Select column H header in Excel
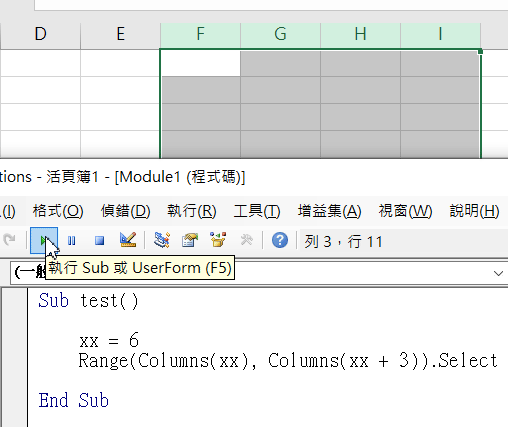Screen dimensions: 508x427 360,34
